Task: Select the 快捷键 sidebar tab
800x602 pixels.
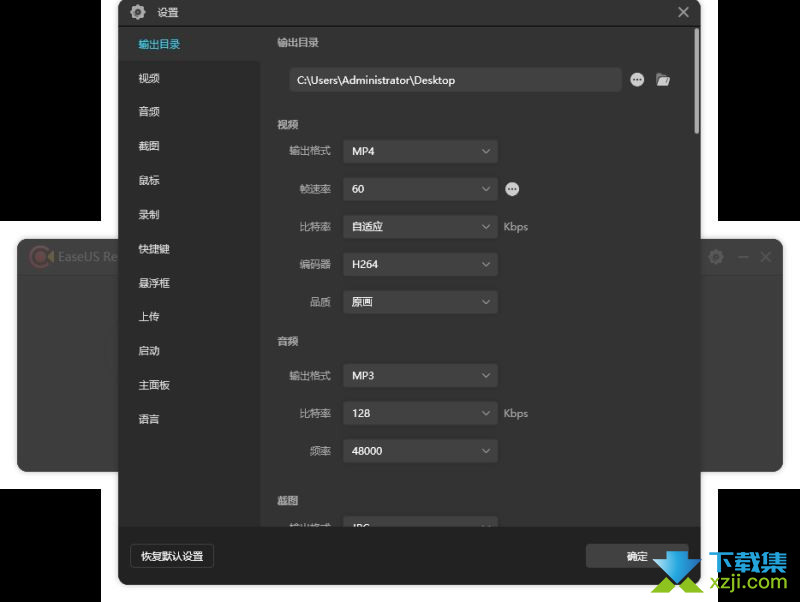Action: point(189,248)
